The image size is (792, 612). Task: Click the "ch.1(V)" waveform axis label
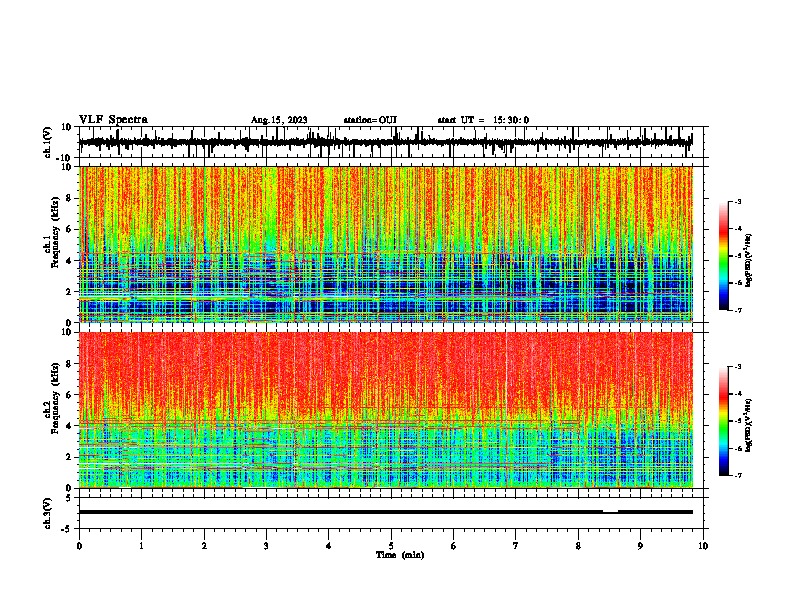(x=48, y=142)
